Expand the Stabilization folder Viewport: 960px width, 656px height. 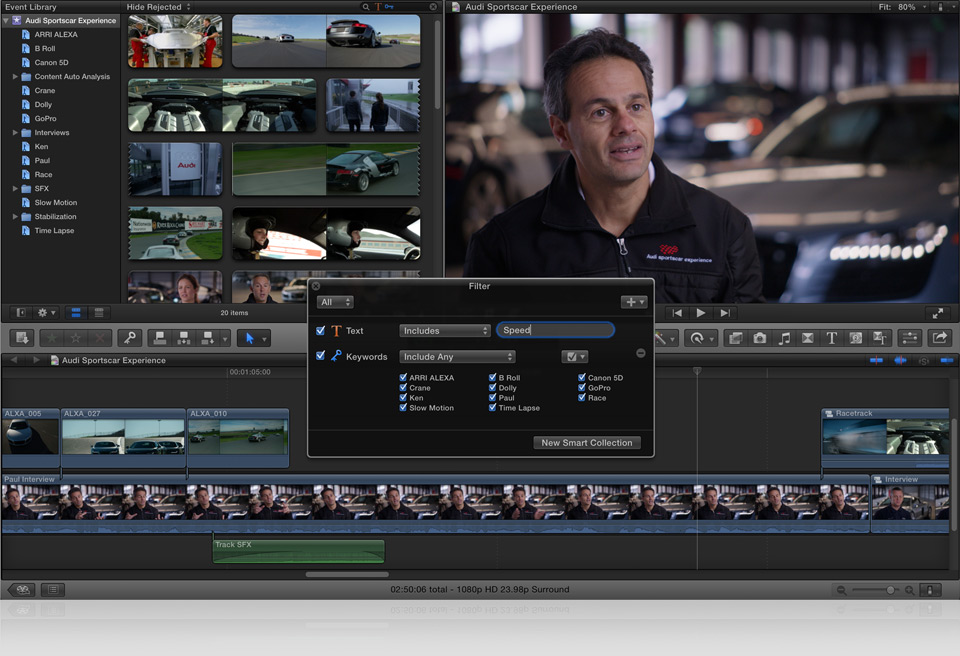15,216
